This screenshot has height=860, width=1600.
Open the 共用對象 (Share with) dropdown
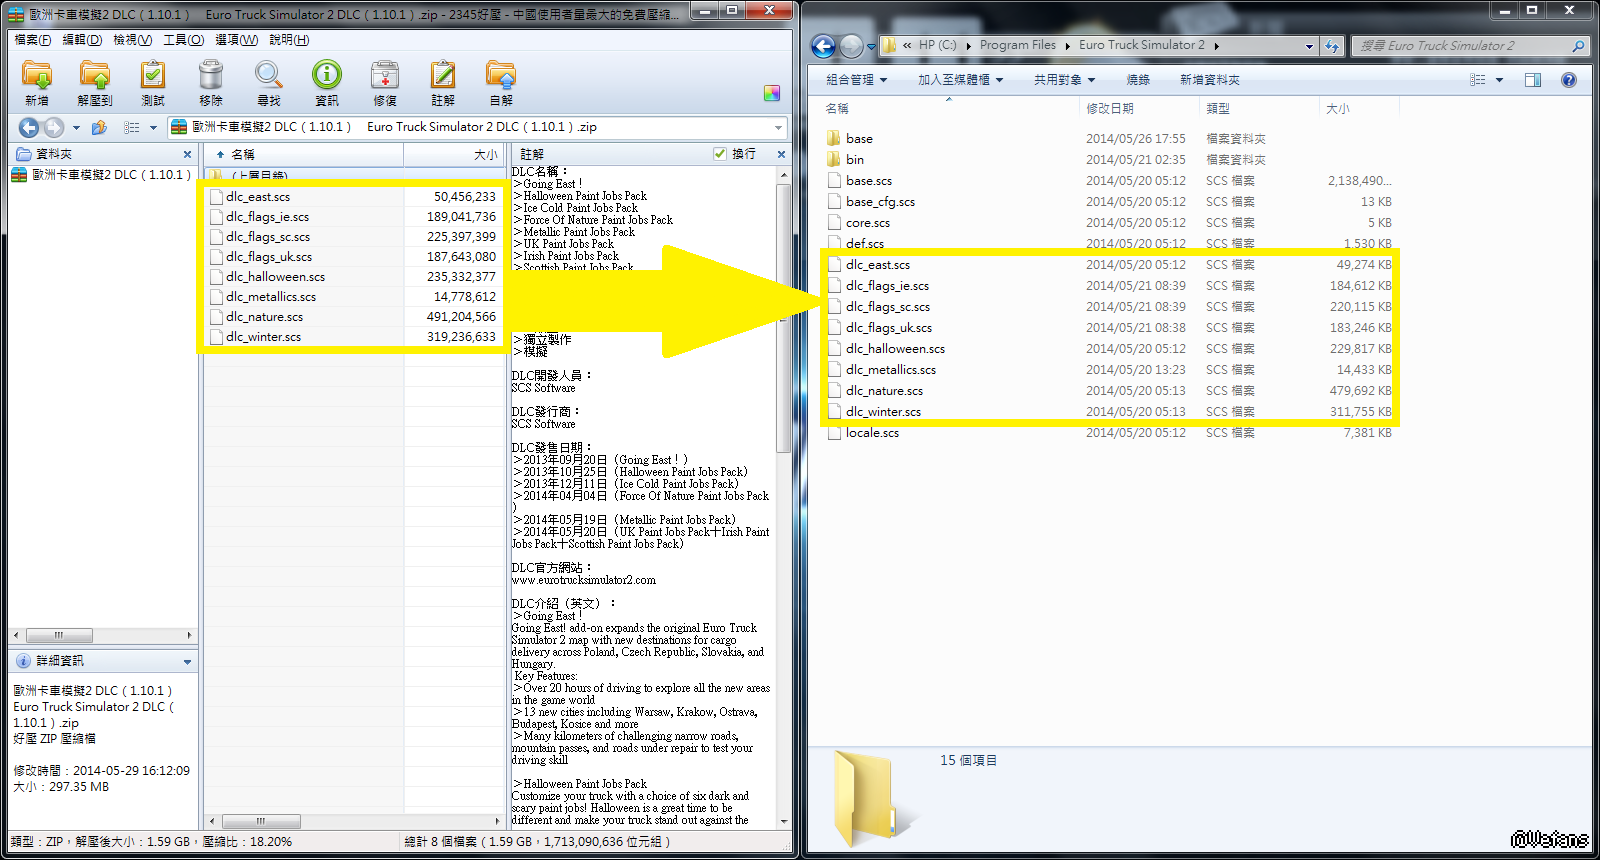(x=1064, y=80)
